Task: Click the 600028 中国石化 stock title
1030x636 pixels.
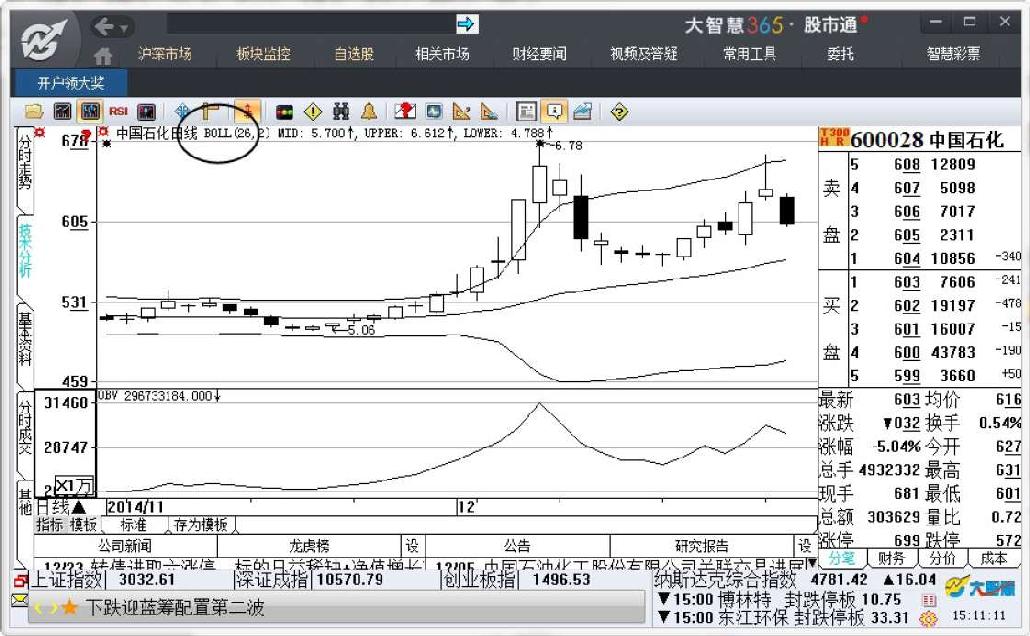Action: [x=927, y=140]
